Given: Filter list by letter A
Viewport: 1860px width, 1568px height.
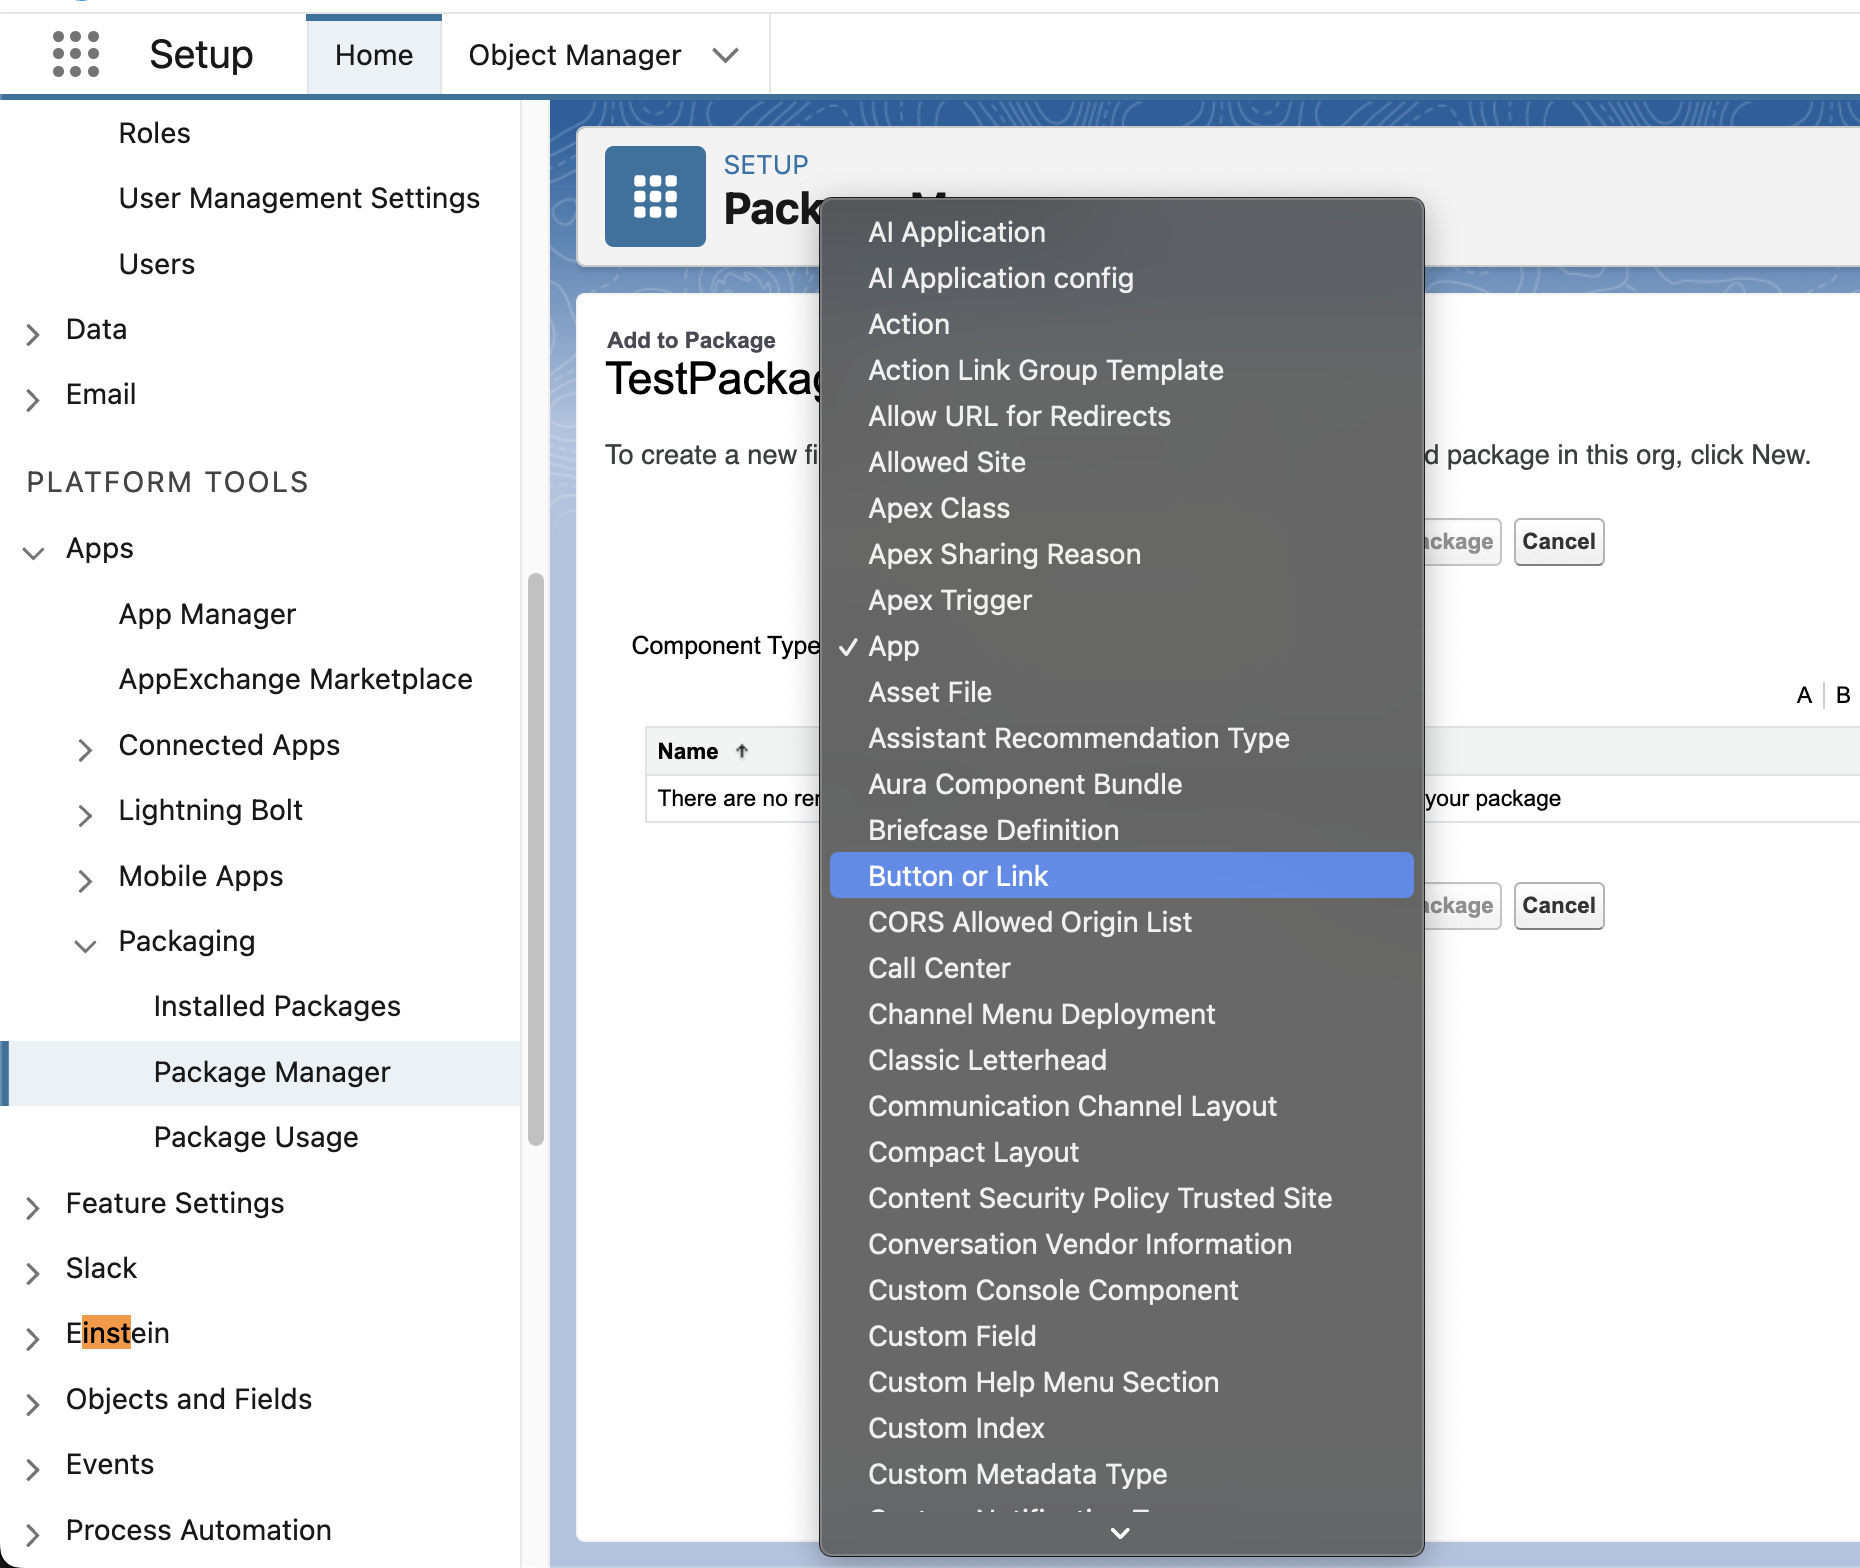Looking at the screenshot, I should [x=1804, y=695].
